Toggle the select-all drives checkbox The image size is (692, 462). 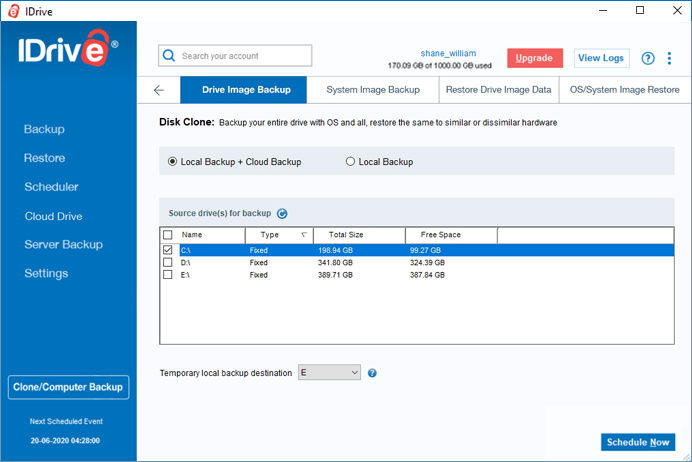coord(168,235)
